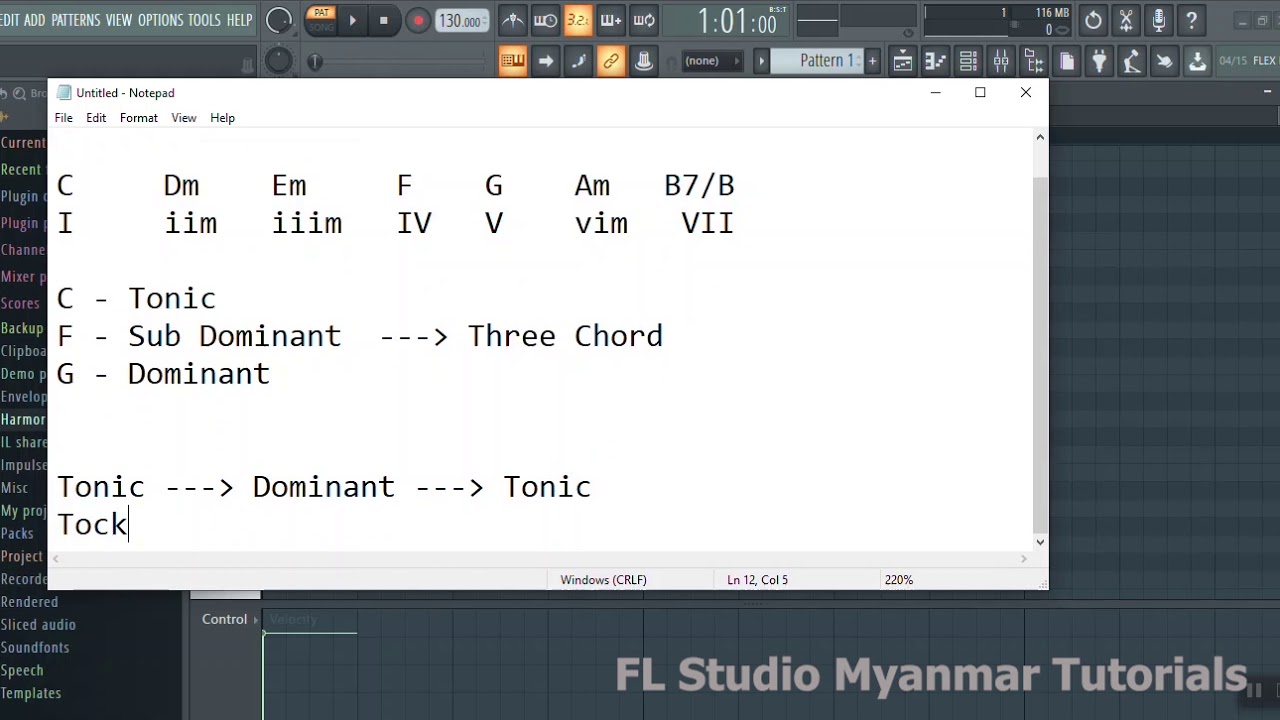Image resolution: width=1280 pixels, height=720 pixels.
Task: Expand the Scores folder in FL browser
Action: 20,303
